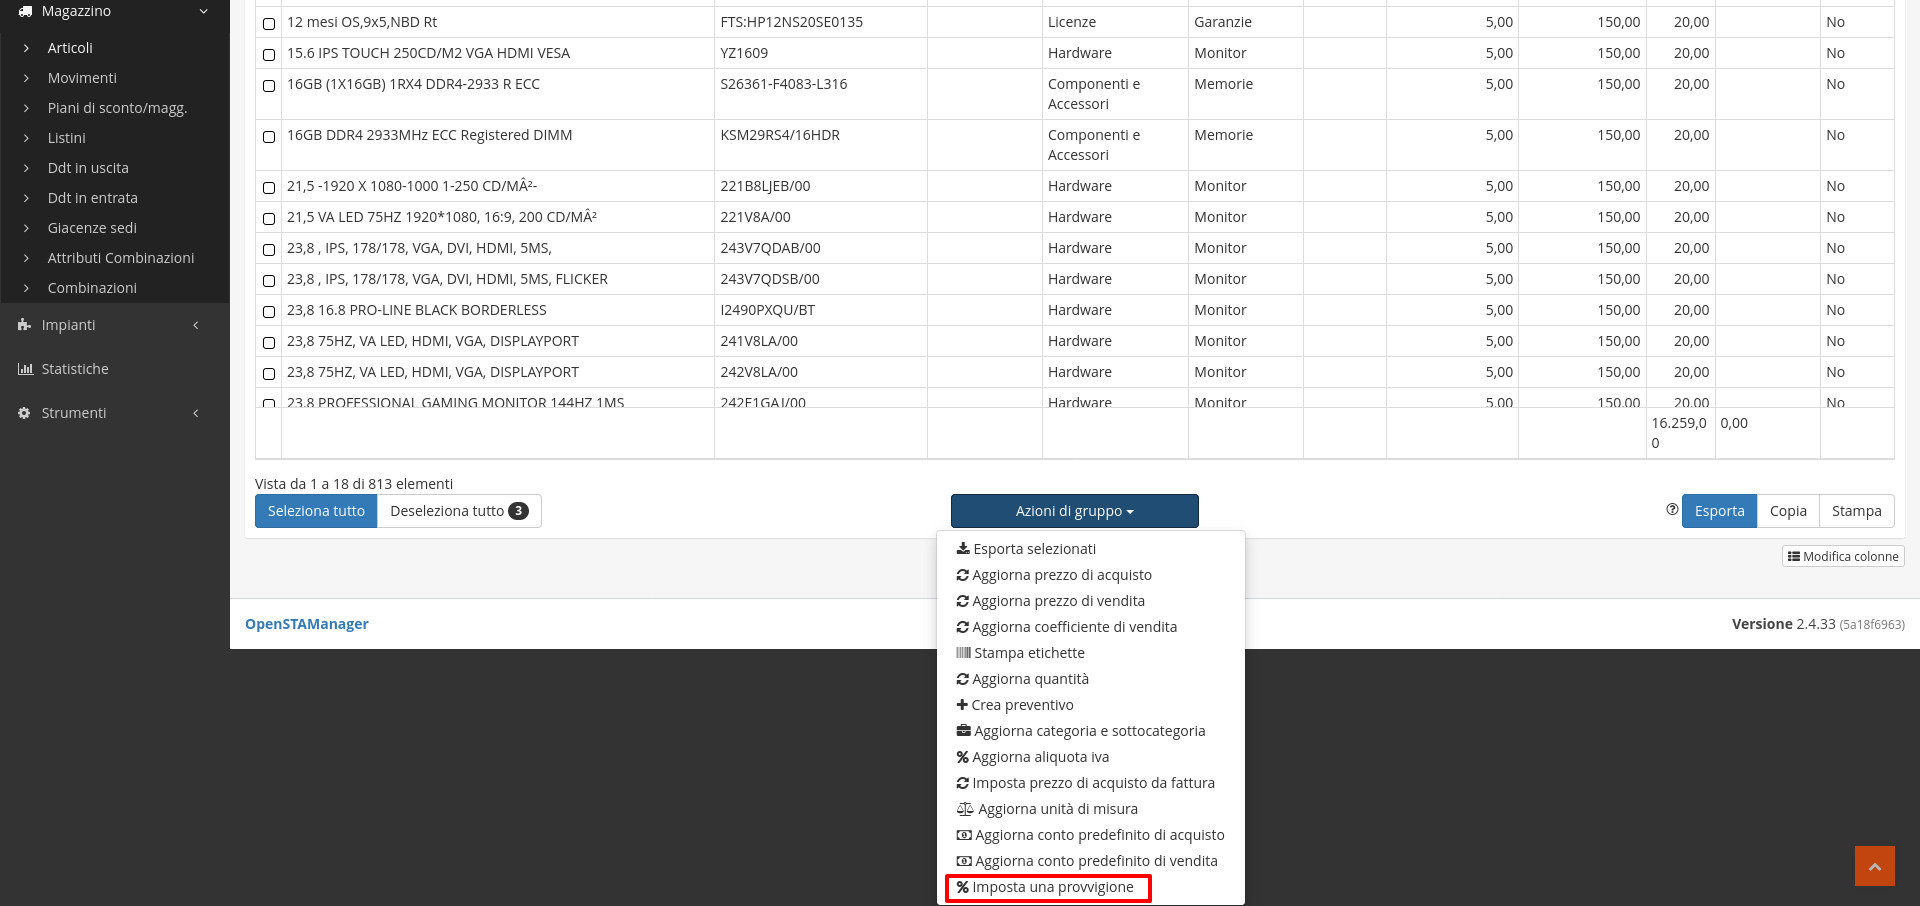Screen dimensions: 1920x906
Task: Click the scale icon for Aggiorna unità di misura
Action: click(964, 809)
